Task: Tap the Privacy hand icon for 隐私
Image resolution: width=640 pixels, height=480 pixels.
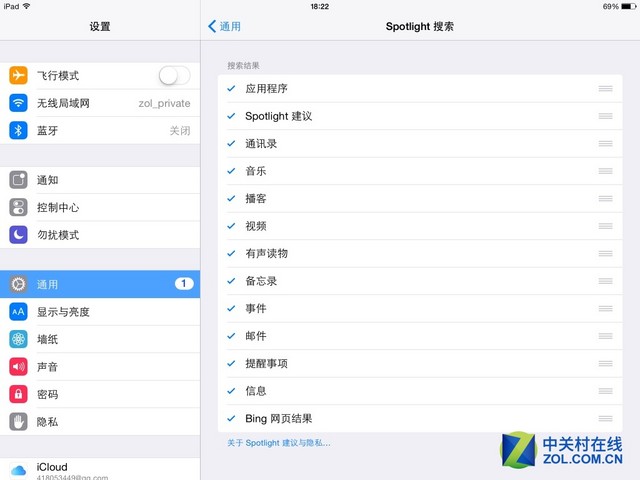Action: click(x=18, y=422)
